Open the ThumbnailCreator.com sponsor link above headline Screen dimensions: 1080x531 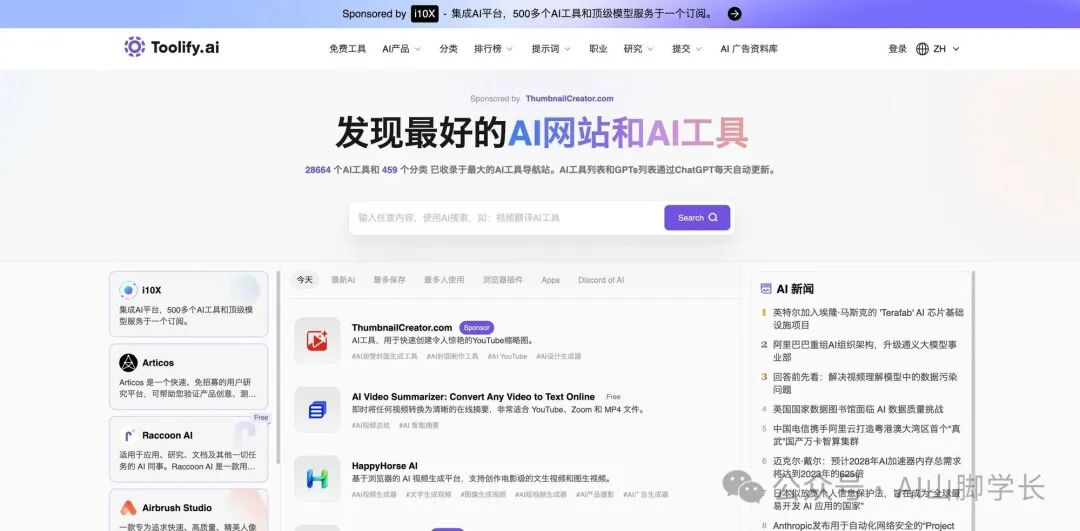click(x=569, y=98)
